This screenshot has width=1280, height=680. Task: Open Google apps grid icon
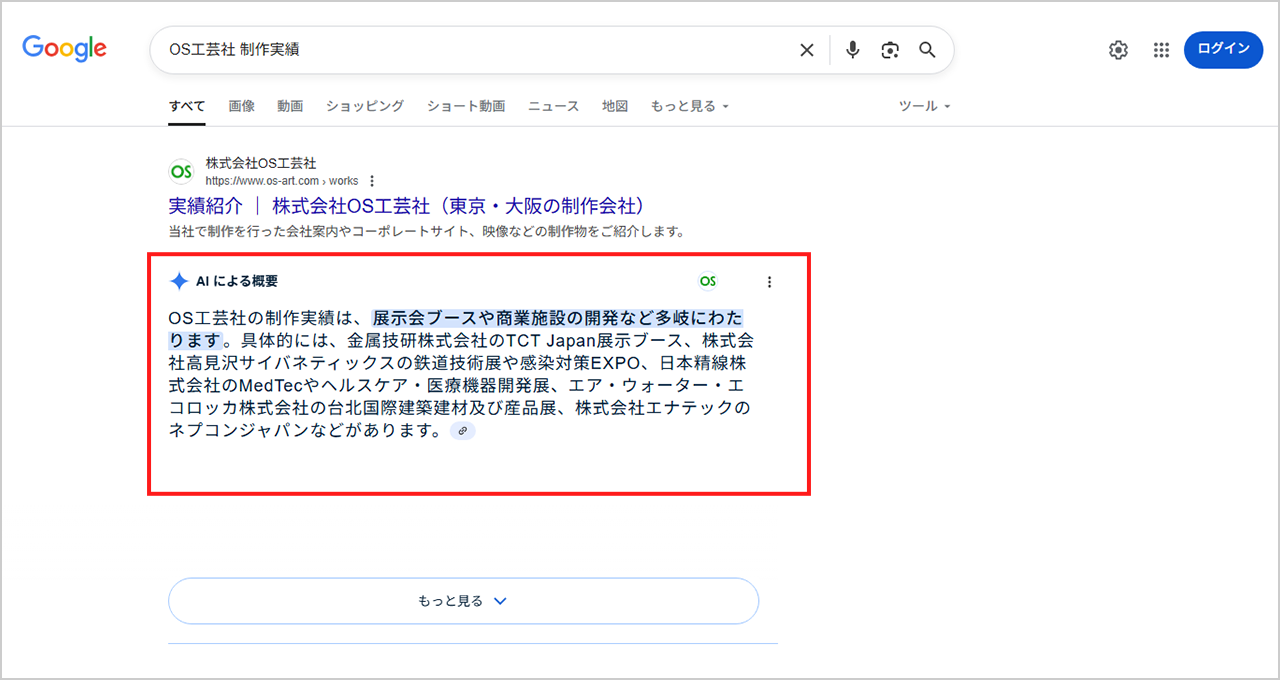(x=1161, y=50)
